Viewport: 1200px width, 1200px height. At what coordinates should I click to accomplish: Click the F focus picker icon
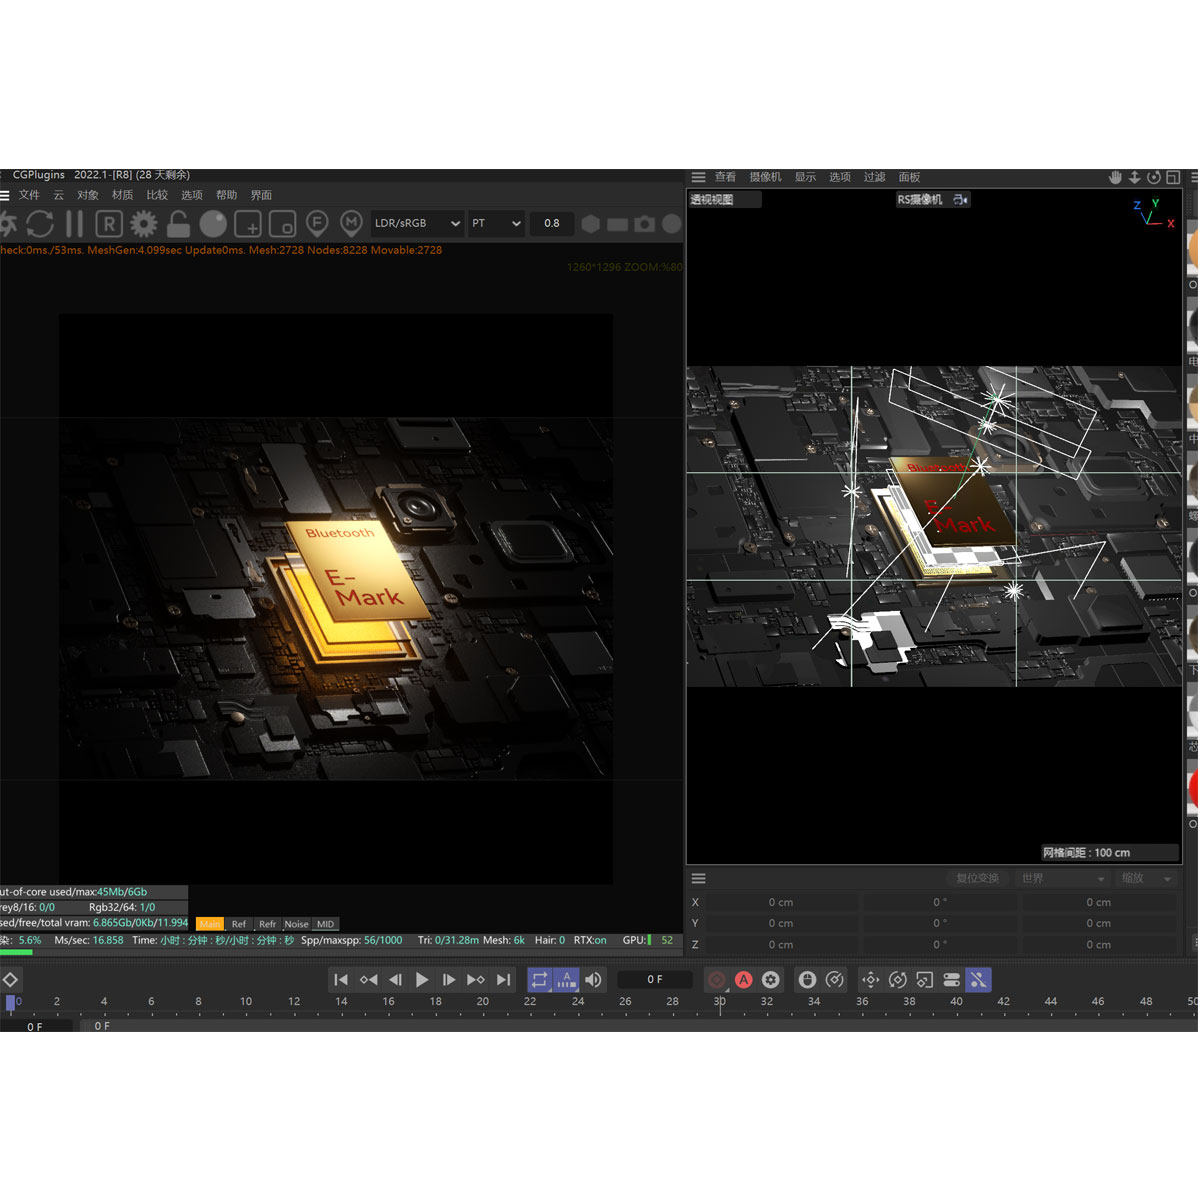tap(317, 223)
